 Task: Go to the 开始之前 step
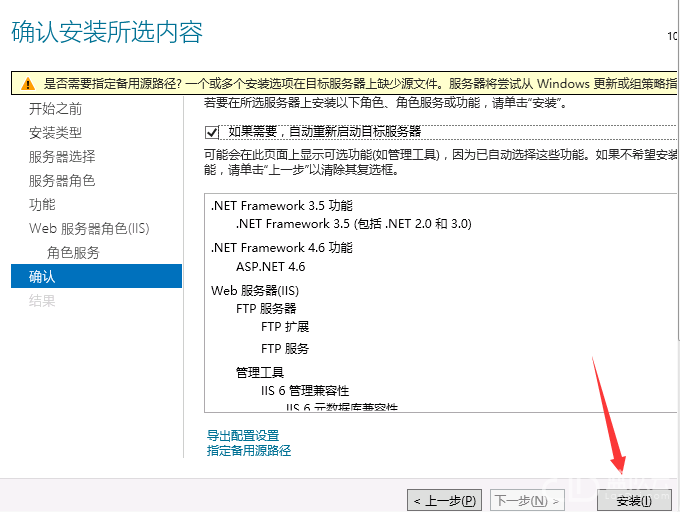click(56, 108)
